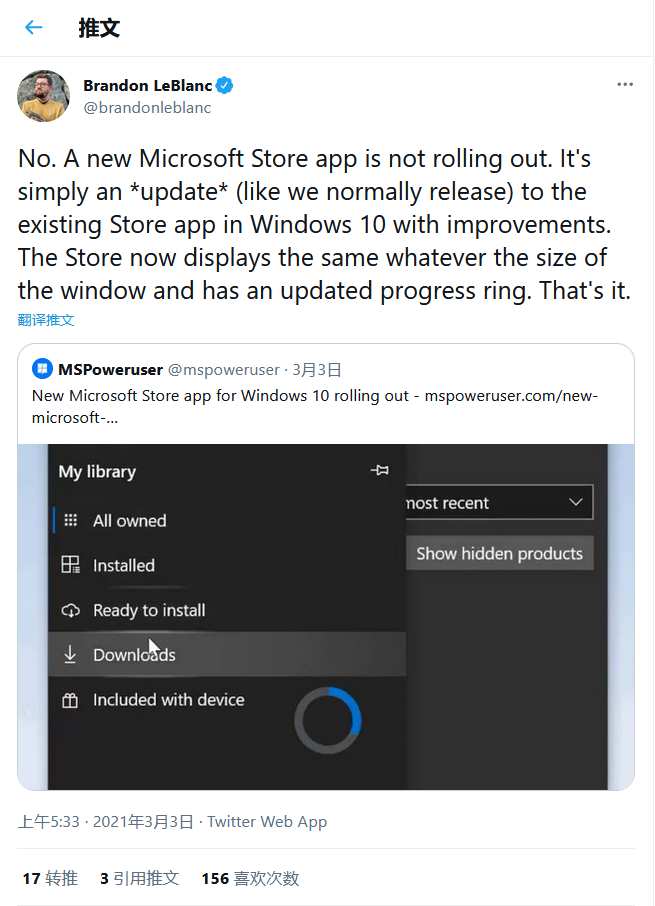Open the Twitter Web App source link
Viewport: 655px width, 906px height.
pos(267,822)
